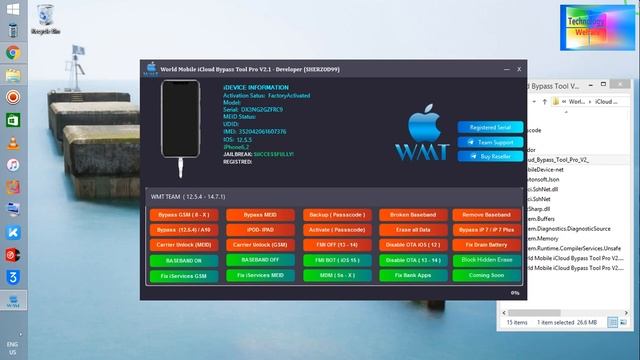Select Bypass IP 7 / IP 7 Plus
Viewport: 640px width, 360px height.
[487, 230]
